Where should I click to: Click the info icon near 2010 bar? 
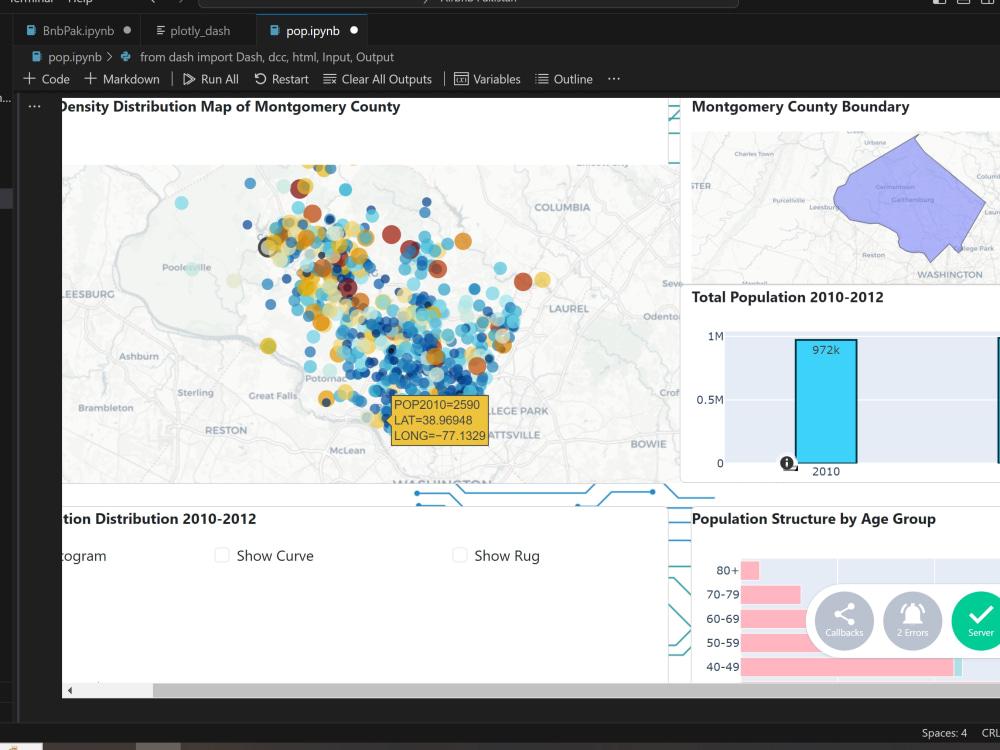(x=788, y=463)
